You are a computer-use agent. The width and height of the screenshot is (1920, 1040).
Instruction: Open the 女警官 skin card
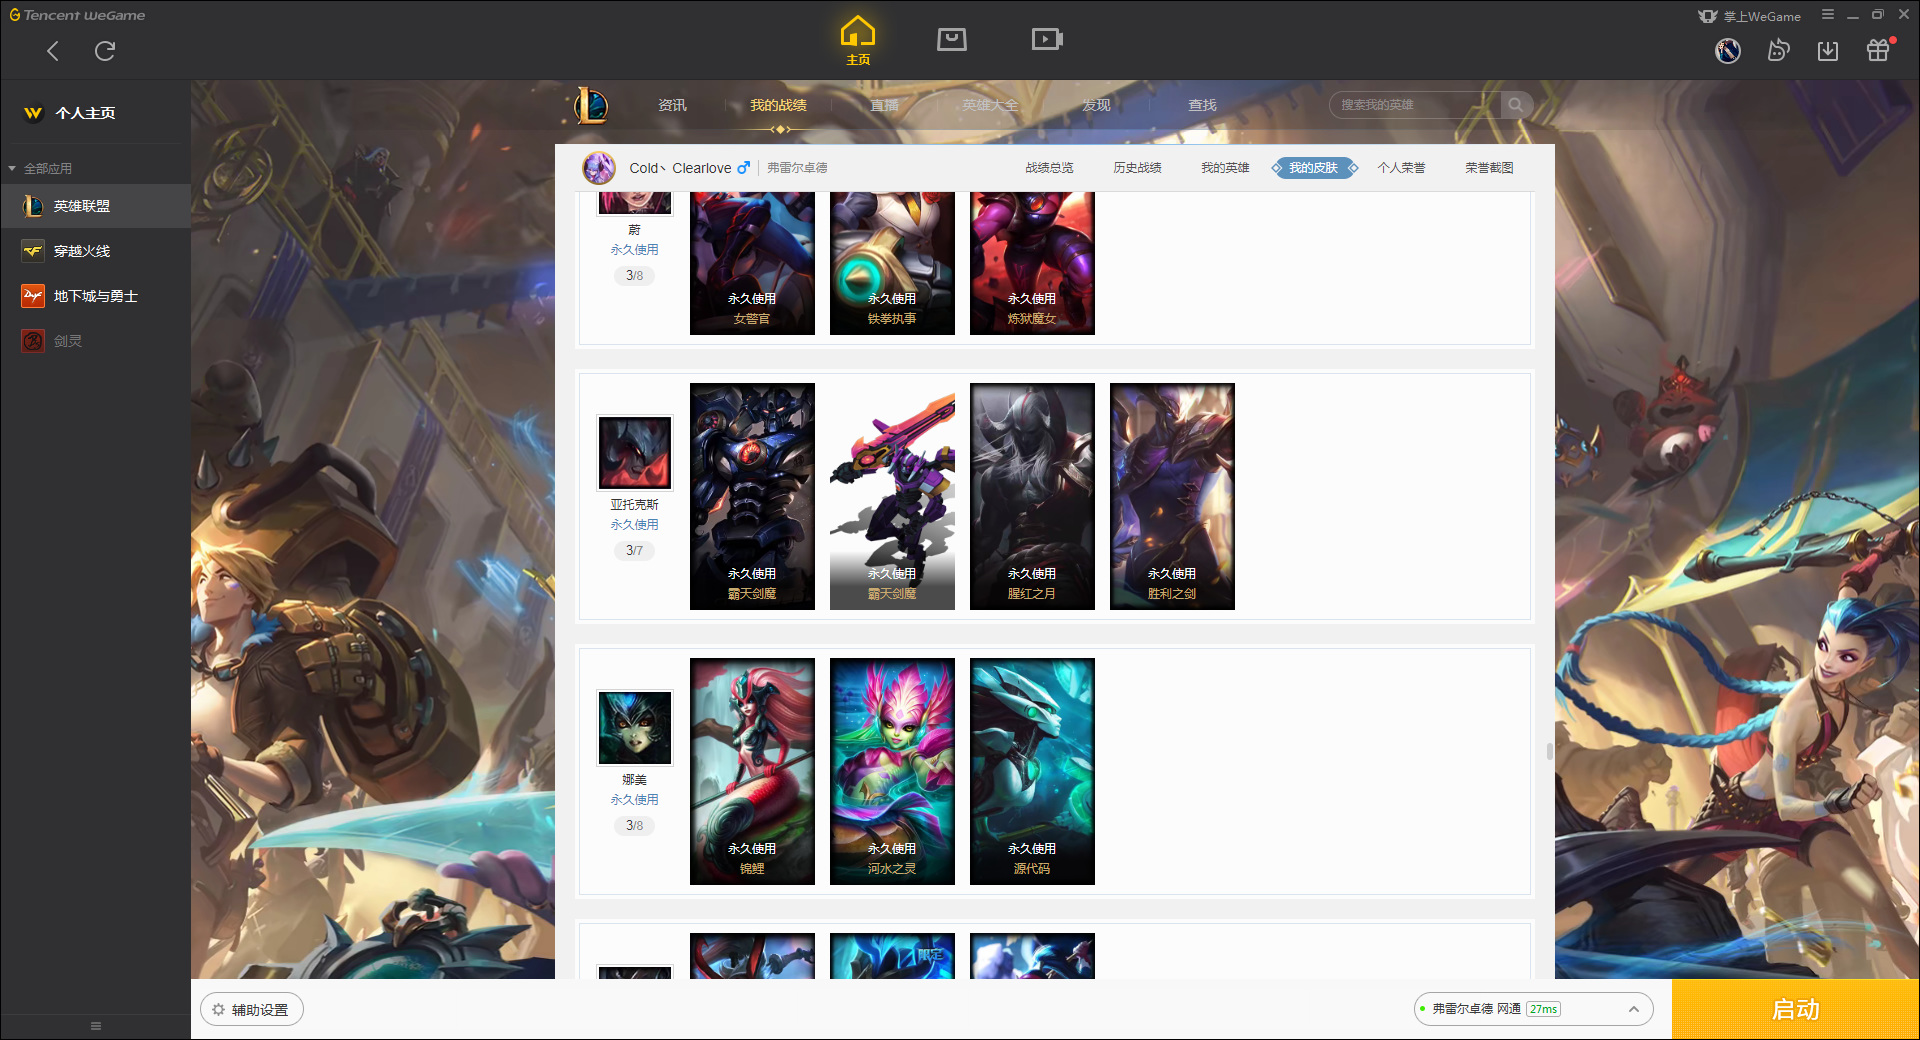(x=752, y=263)
